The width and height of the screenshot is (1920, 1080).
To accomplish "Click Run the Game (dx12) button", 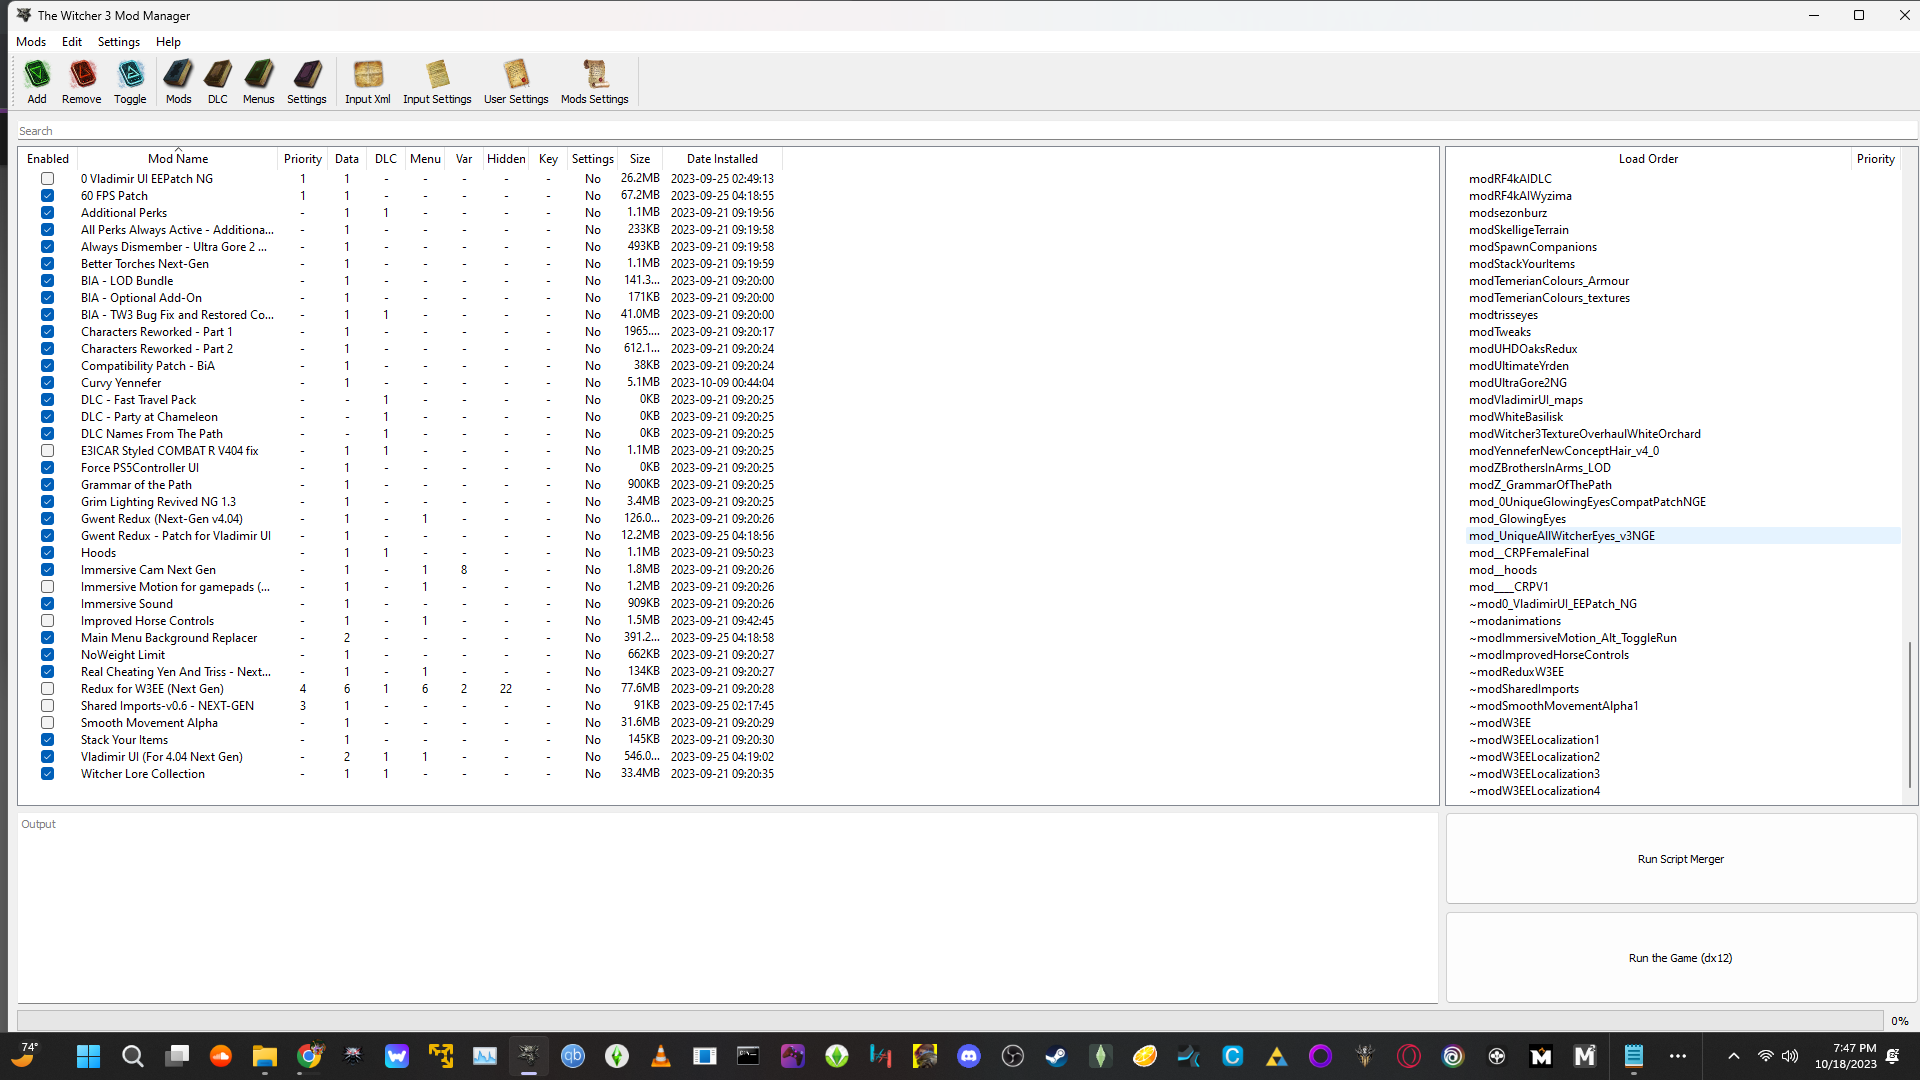I will (1681, 958).
